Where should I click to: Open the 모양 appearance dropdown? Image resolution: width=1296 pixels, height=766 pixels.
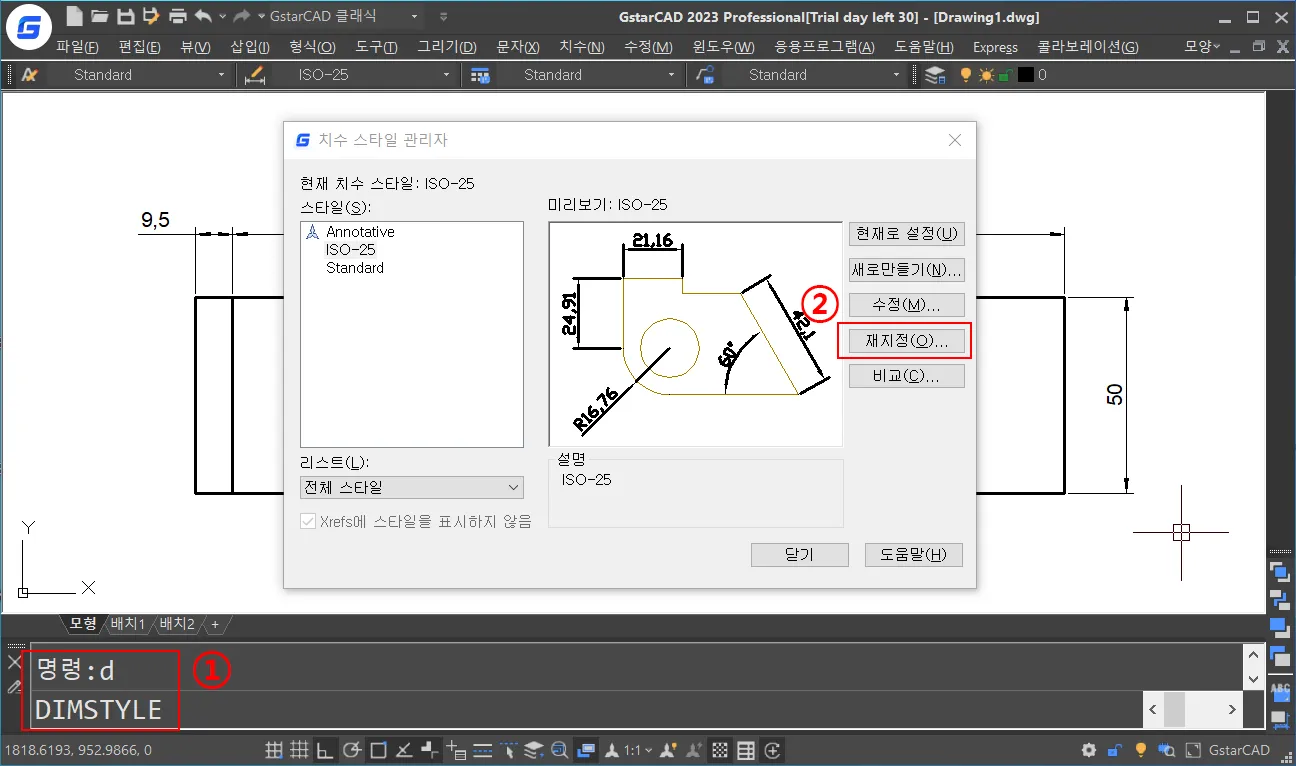[1203, 47]
